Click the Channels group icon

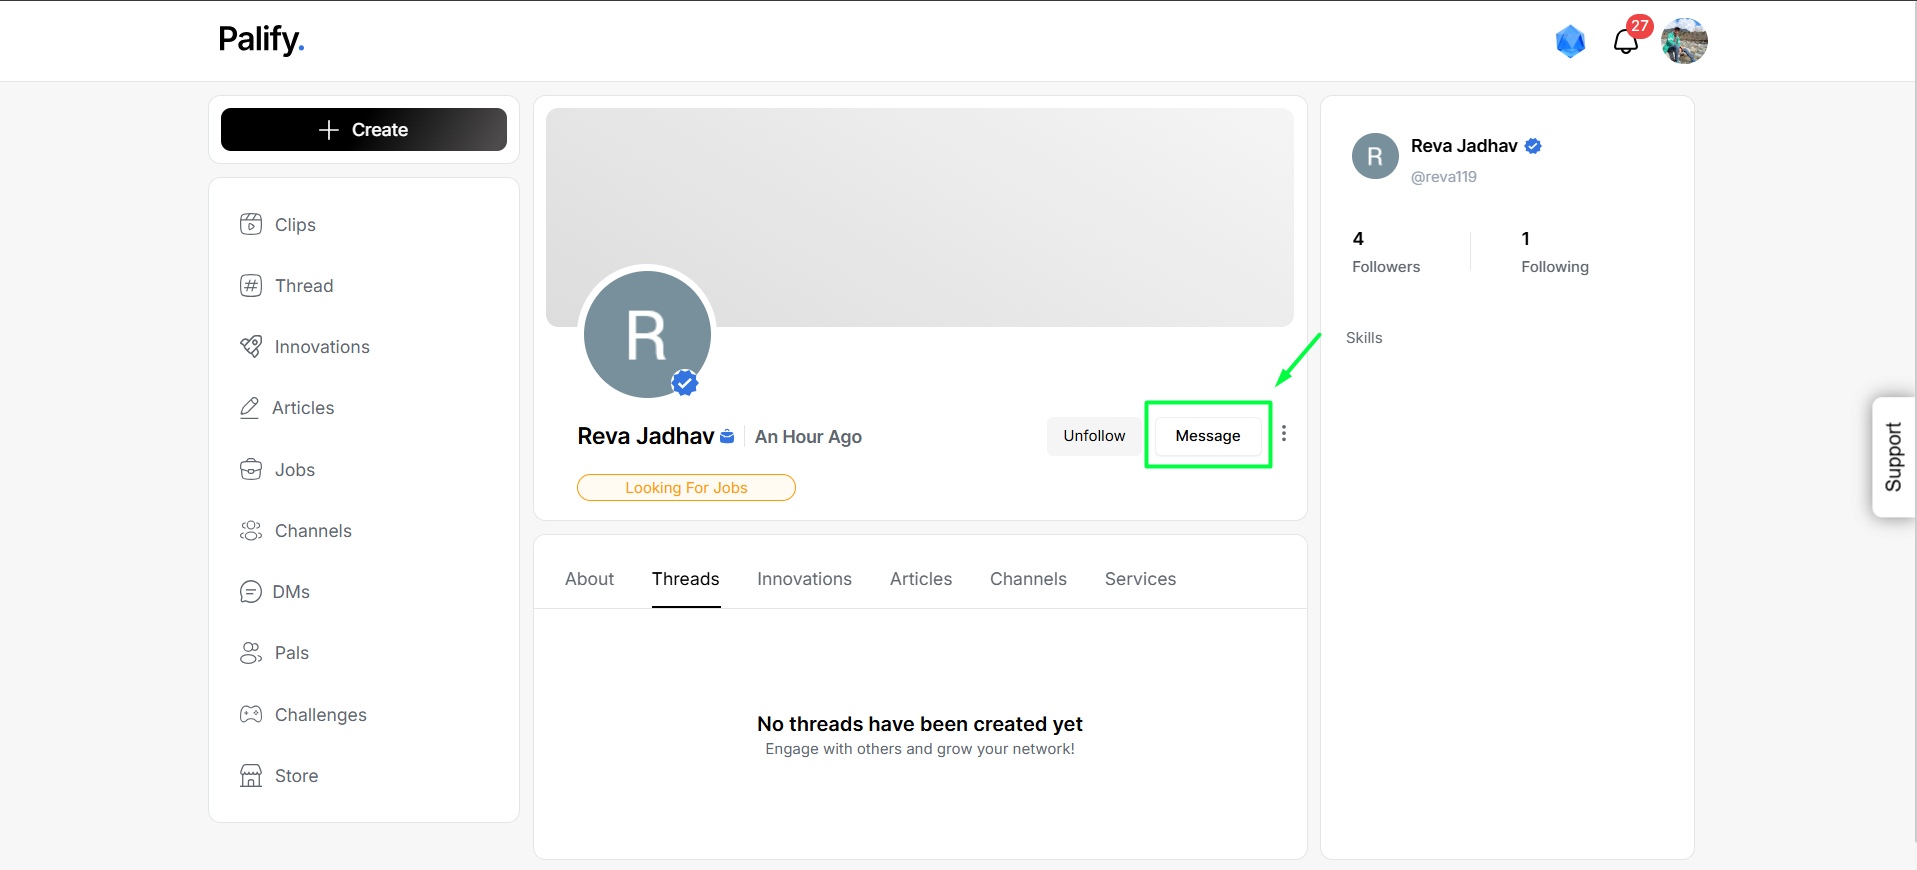pyautogui.click(x=251, y=530)
